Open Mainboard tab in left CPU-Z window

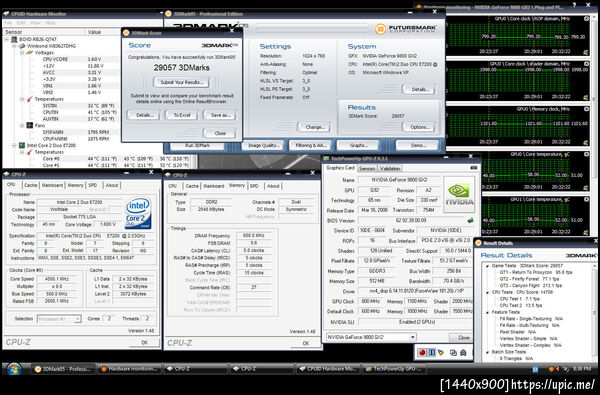tap(52, 185)
